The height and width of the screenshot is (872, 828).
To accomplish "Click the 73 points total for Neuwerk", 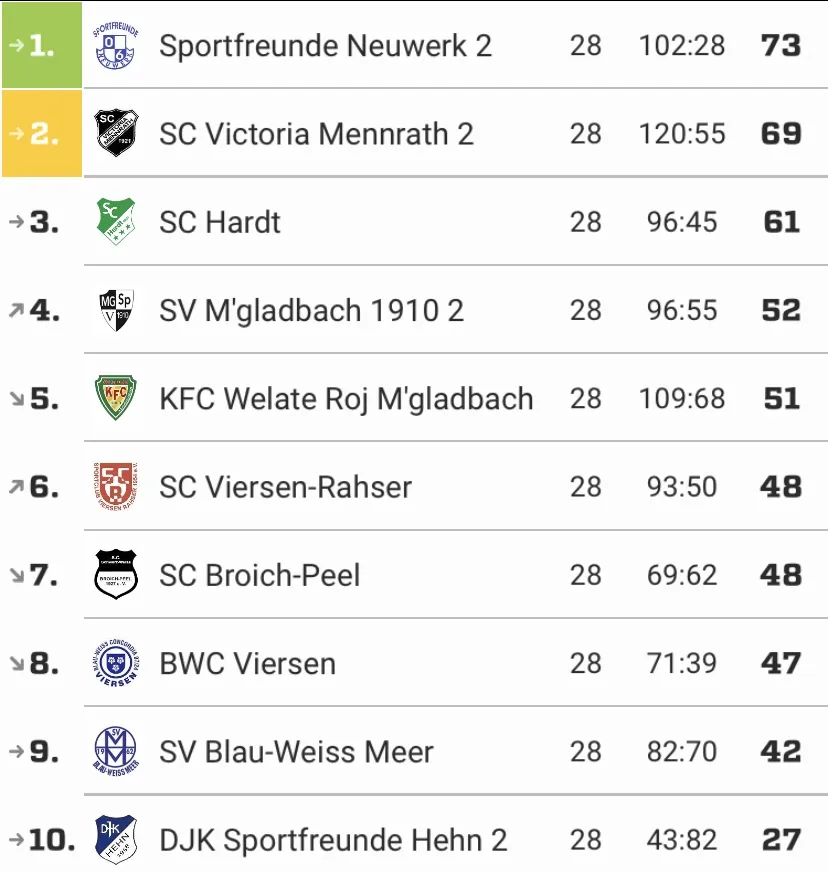I will [x=781, y=46].
